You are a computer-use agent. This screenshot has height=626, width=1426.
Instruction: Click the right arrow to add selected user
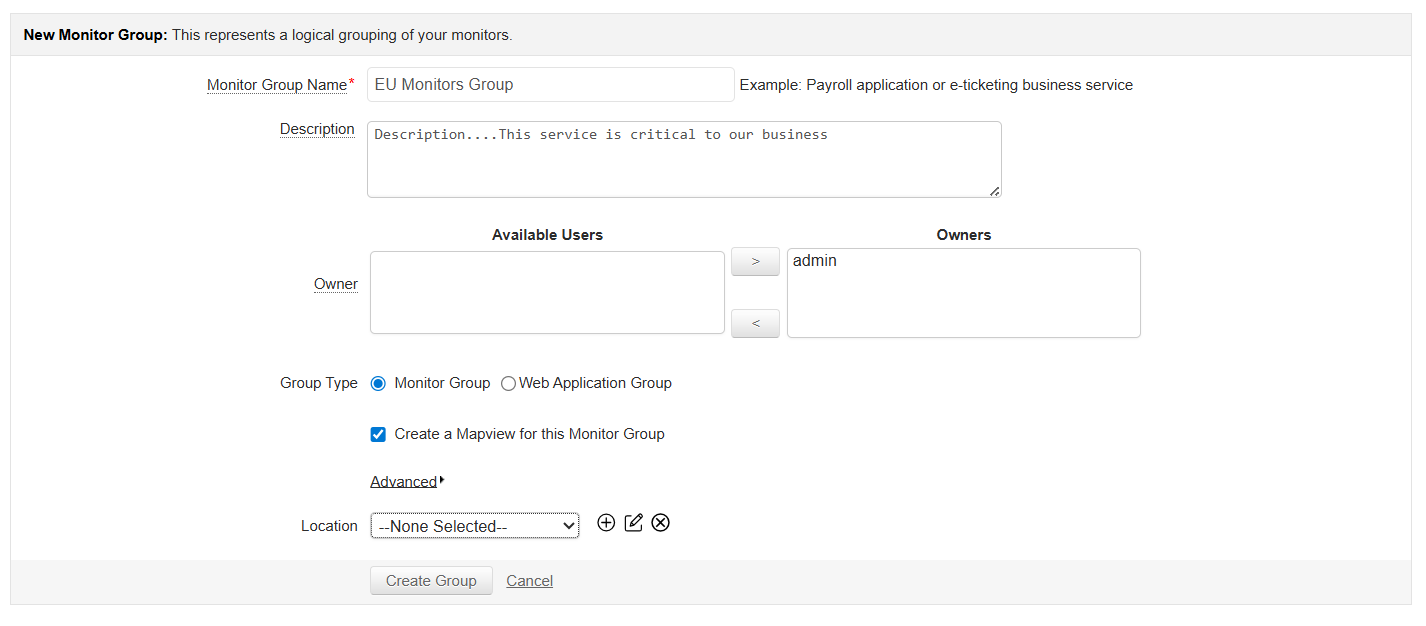pyautogui.click(x=755, y=261)
